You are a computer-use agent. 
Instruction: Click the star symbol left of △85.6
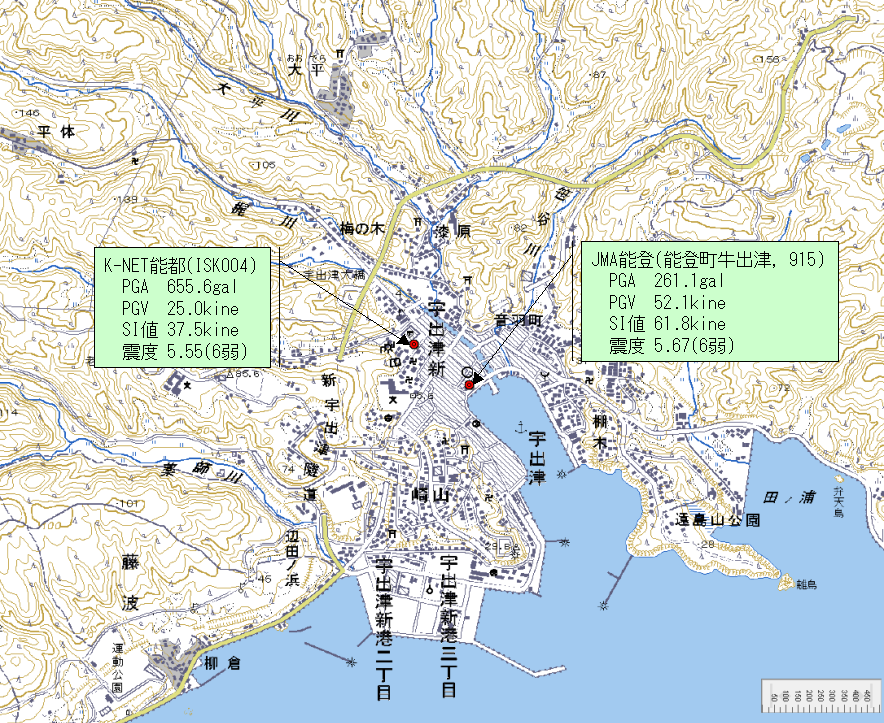pos(188,385)
